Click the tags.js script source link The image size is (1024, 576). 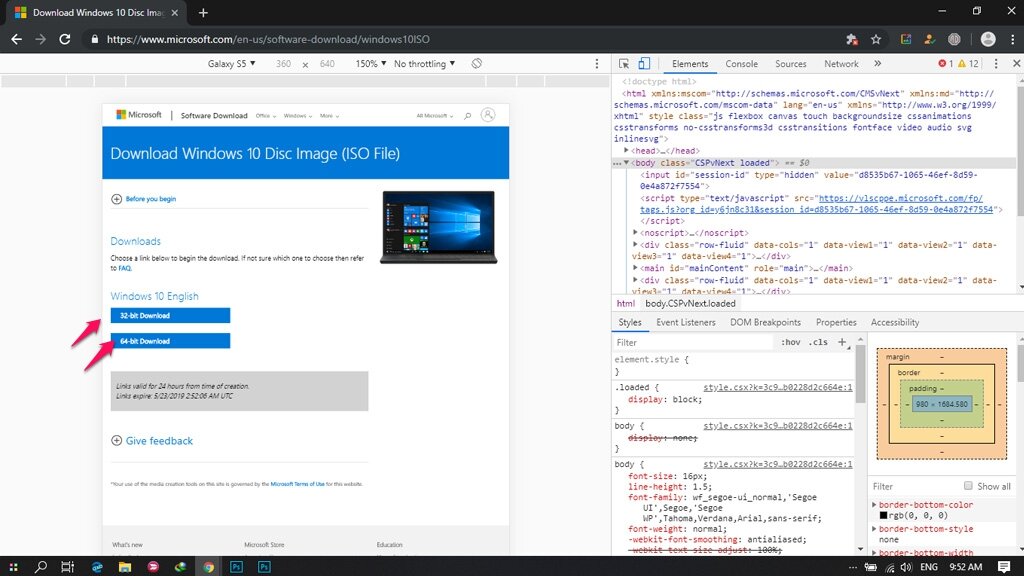pyautogui.click(x=817, y=204)
